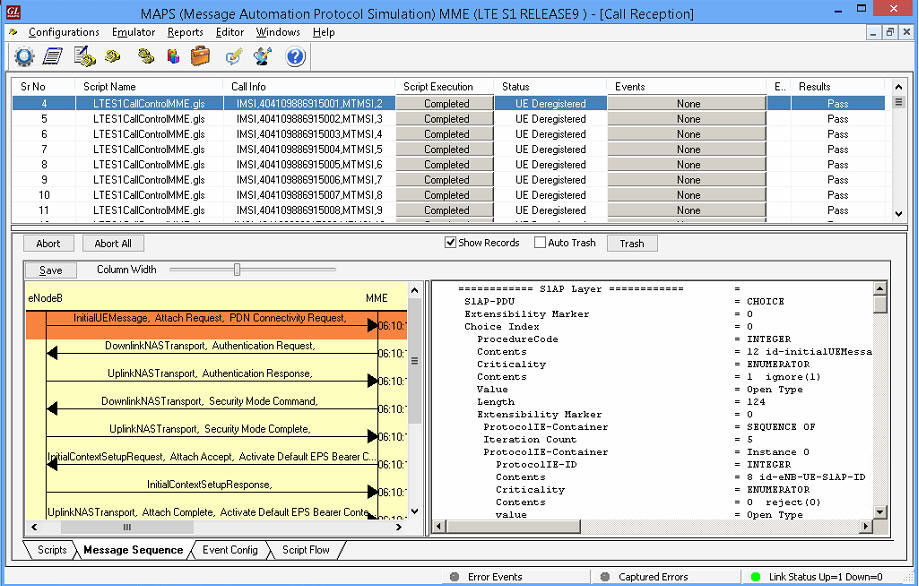Click the gear settings toolbar icon
919x586 pixels.
(x=24, y=56)
